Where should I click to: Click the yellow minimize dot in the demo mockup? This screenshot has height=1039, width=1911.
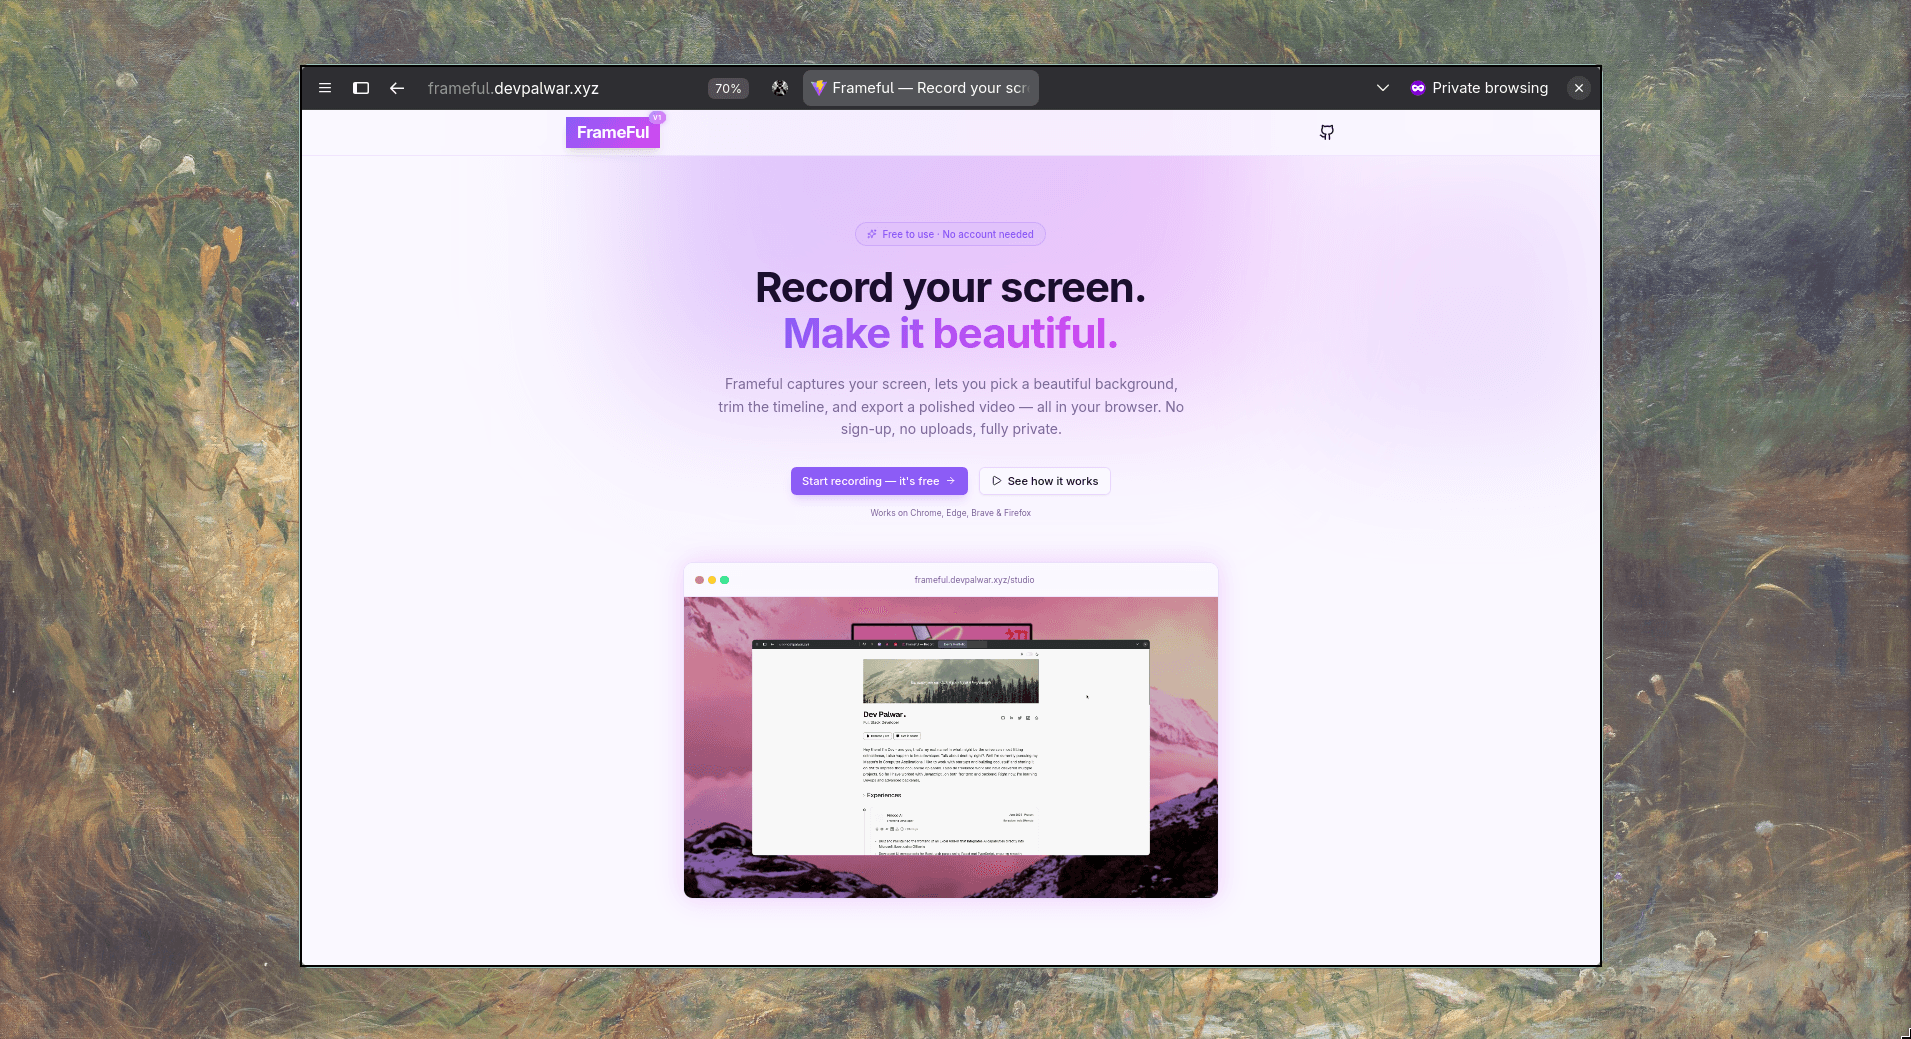(711, 580)
